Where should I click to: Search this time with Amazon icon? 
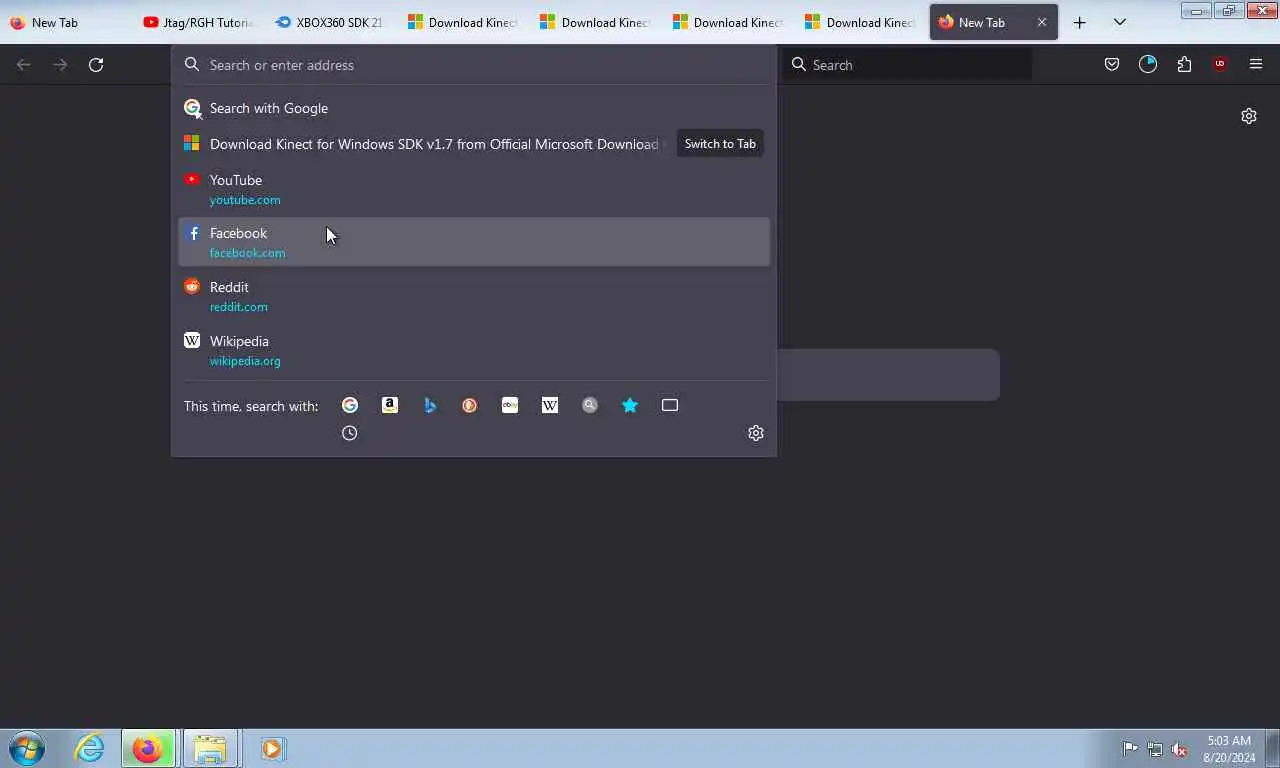(x=390, y=405)
